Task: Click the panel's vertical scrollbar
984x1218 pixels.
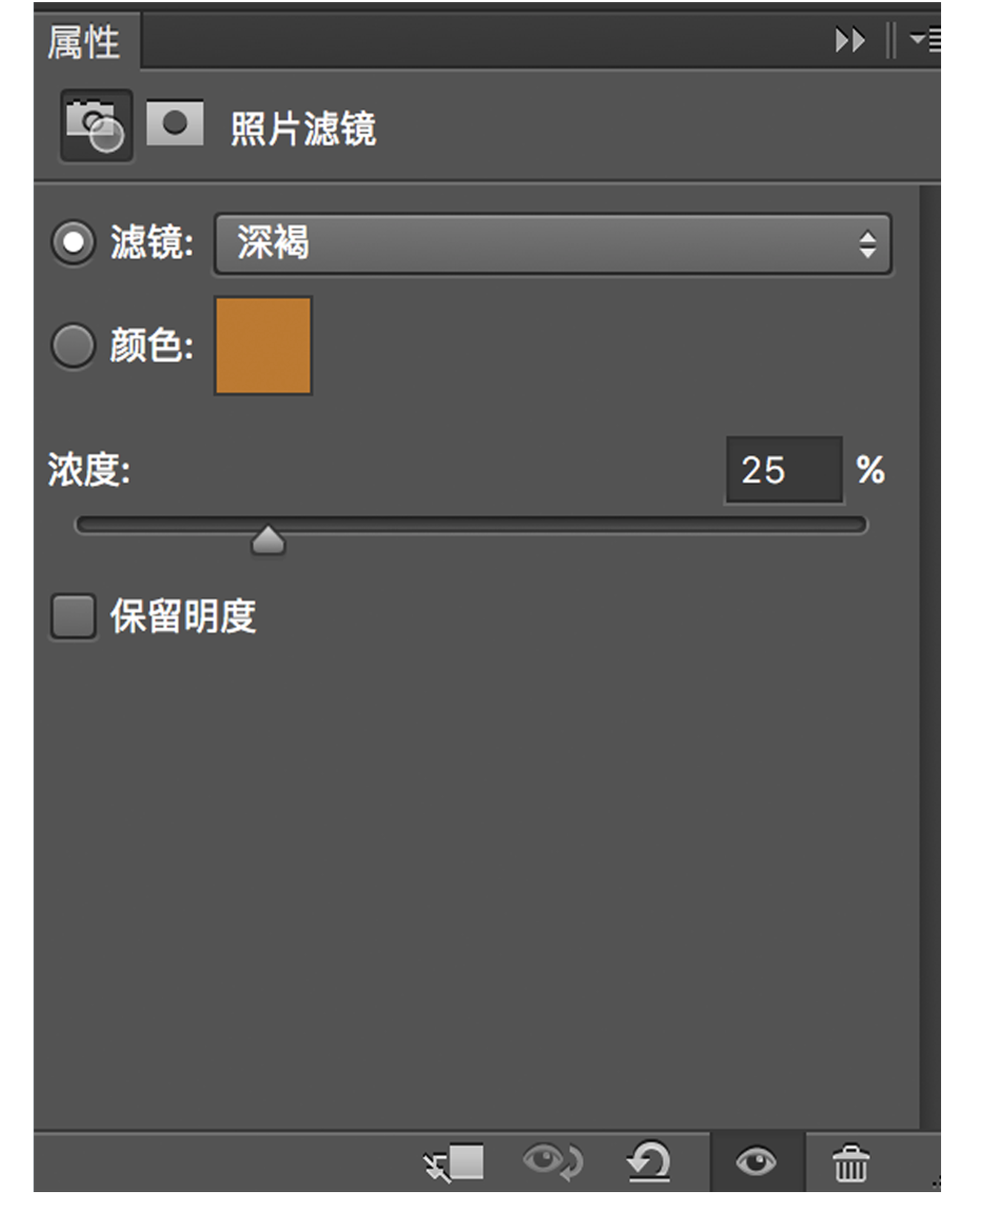Action: coord(929,650)
